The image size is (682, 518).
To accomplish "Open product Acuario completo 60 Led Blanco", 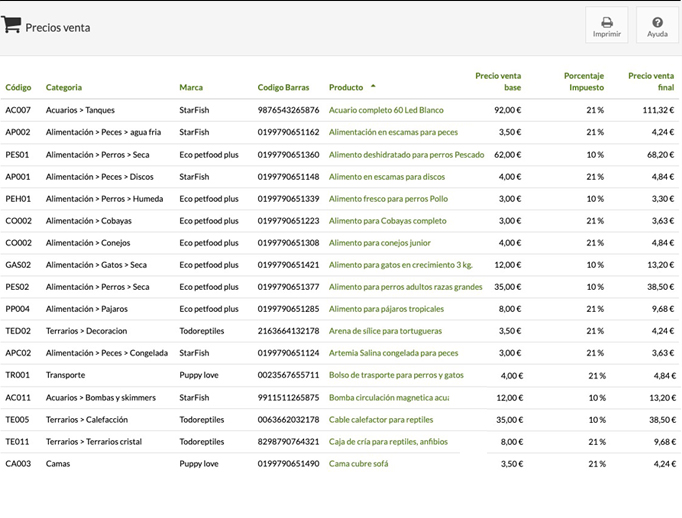I will [x=386, y=110].
